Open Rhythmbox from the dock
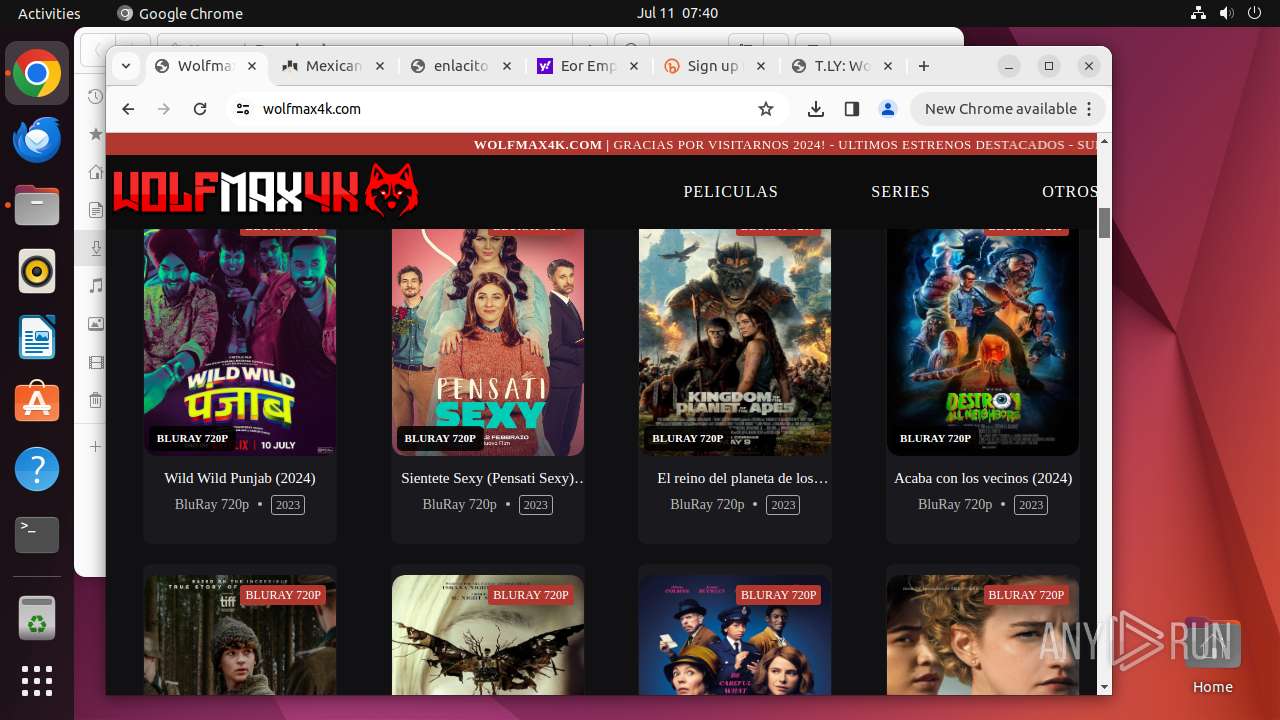 tap(37, 272)
